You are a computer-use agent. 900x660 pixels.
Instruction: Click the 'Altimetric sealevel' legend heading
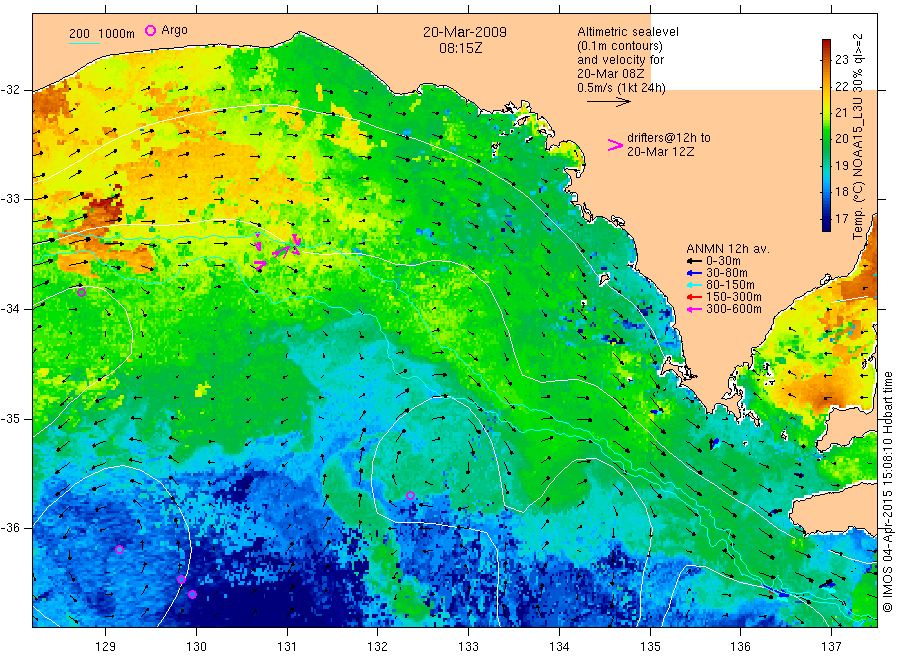coord(628,32)
